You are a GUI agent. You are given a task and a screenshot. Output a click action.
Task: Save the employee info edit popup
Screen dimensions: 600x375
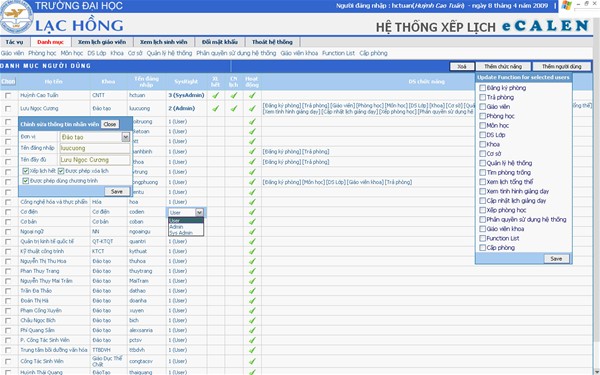117,191
